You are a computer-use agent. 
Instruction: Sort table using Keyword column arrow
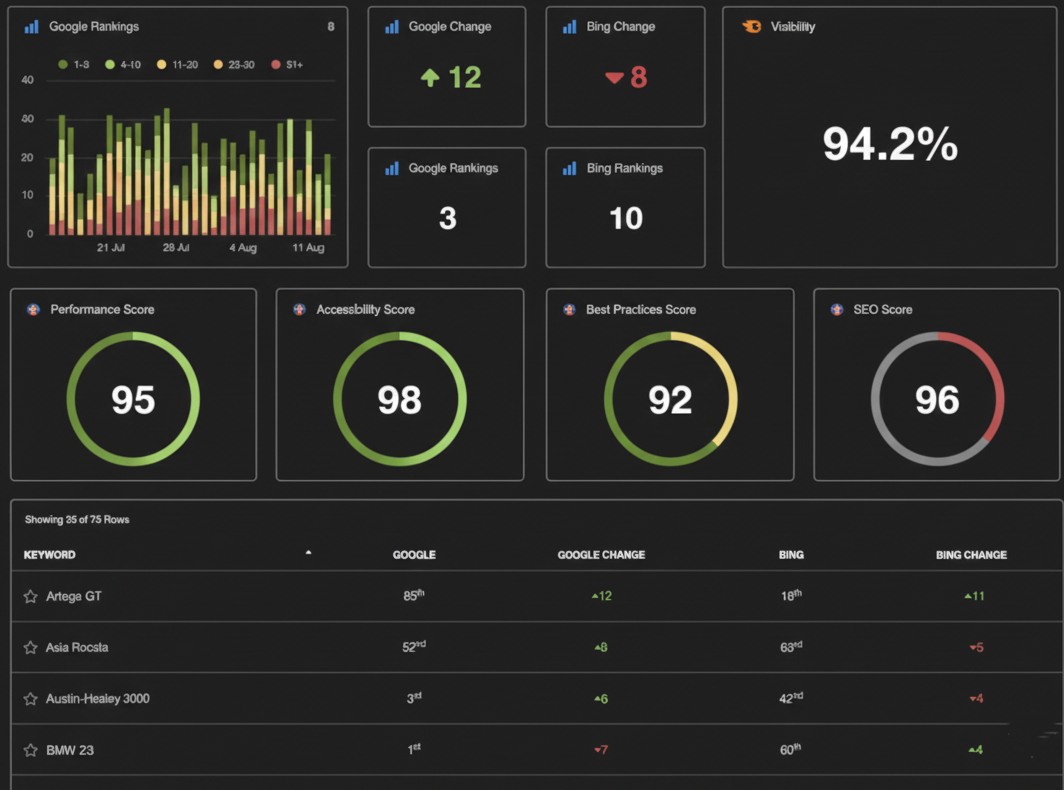[x=308, y=553]
